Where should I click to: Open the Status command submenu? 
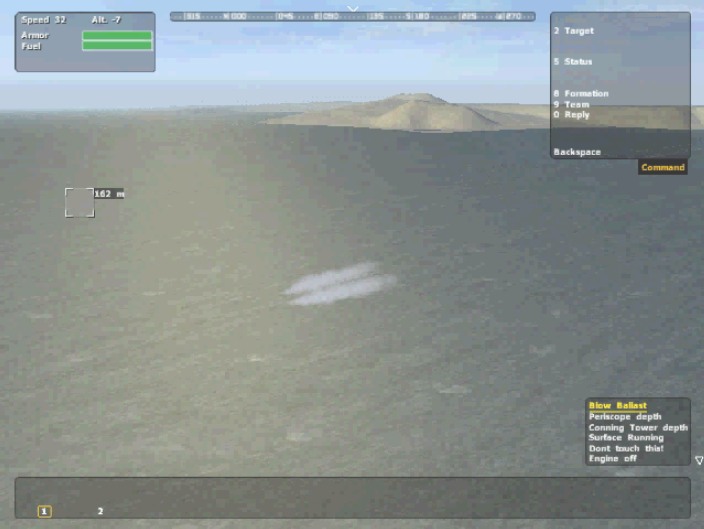[573, 62]
